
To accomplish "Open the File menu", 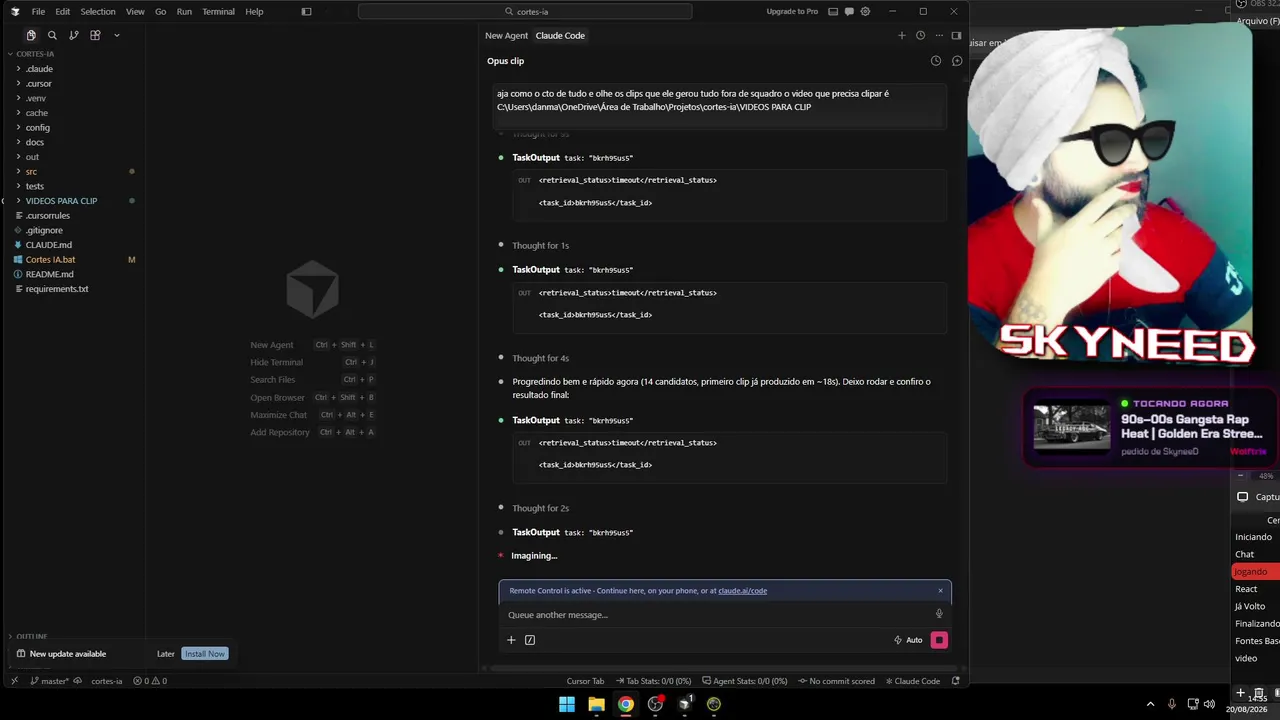I will tap(38, 12).
